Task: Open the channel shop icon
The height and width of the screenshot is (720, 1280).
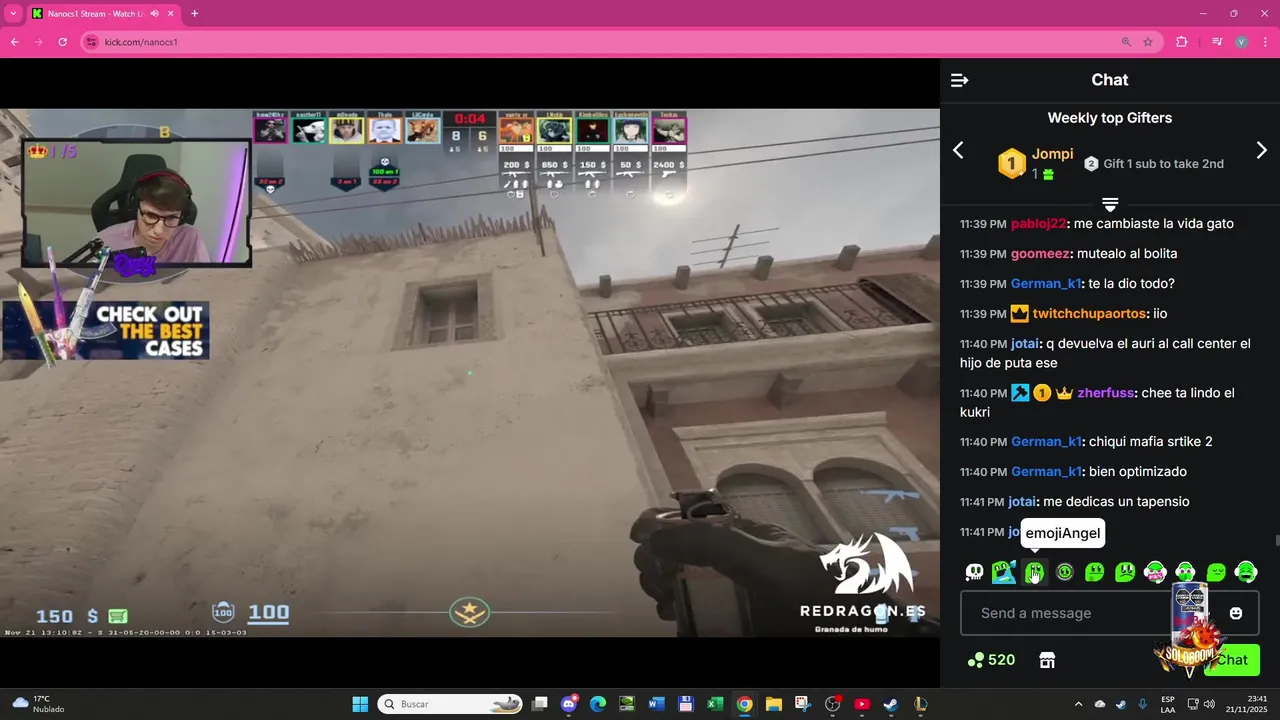Action: [x=1047, y=660]
